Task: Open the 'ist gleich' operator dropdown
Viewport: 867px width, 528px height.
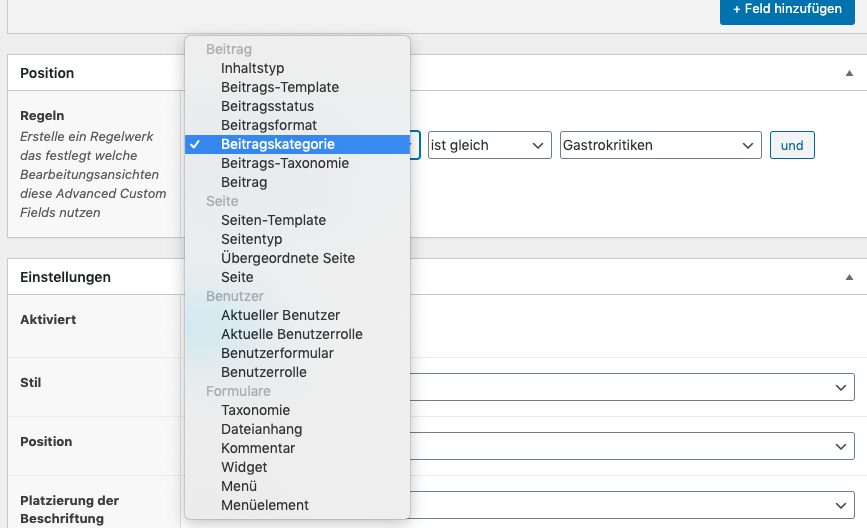Action: point(489,145)
